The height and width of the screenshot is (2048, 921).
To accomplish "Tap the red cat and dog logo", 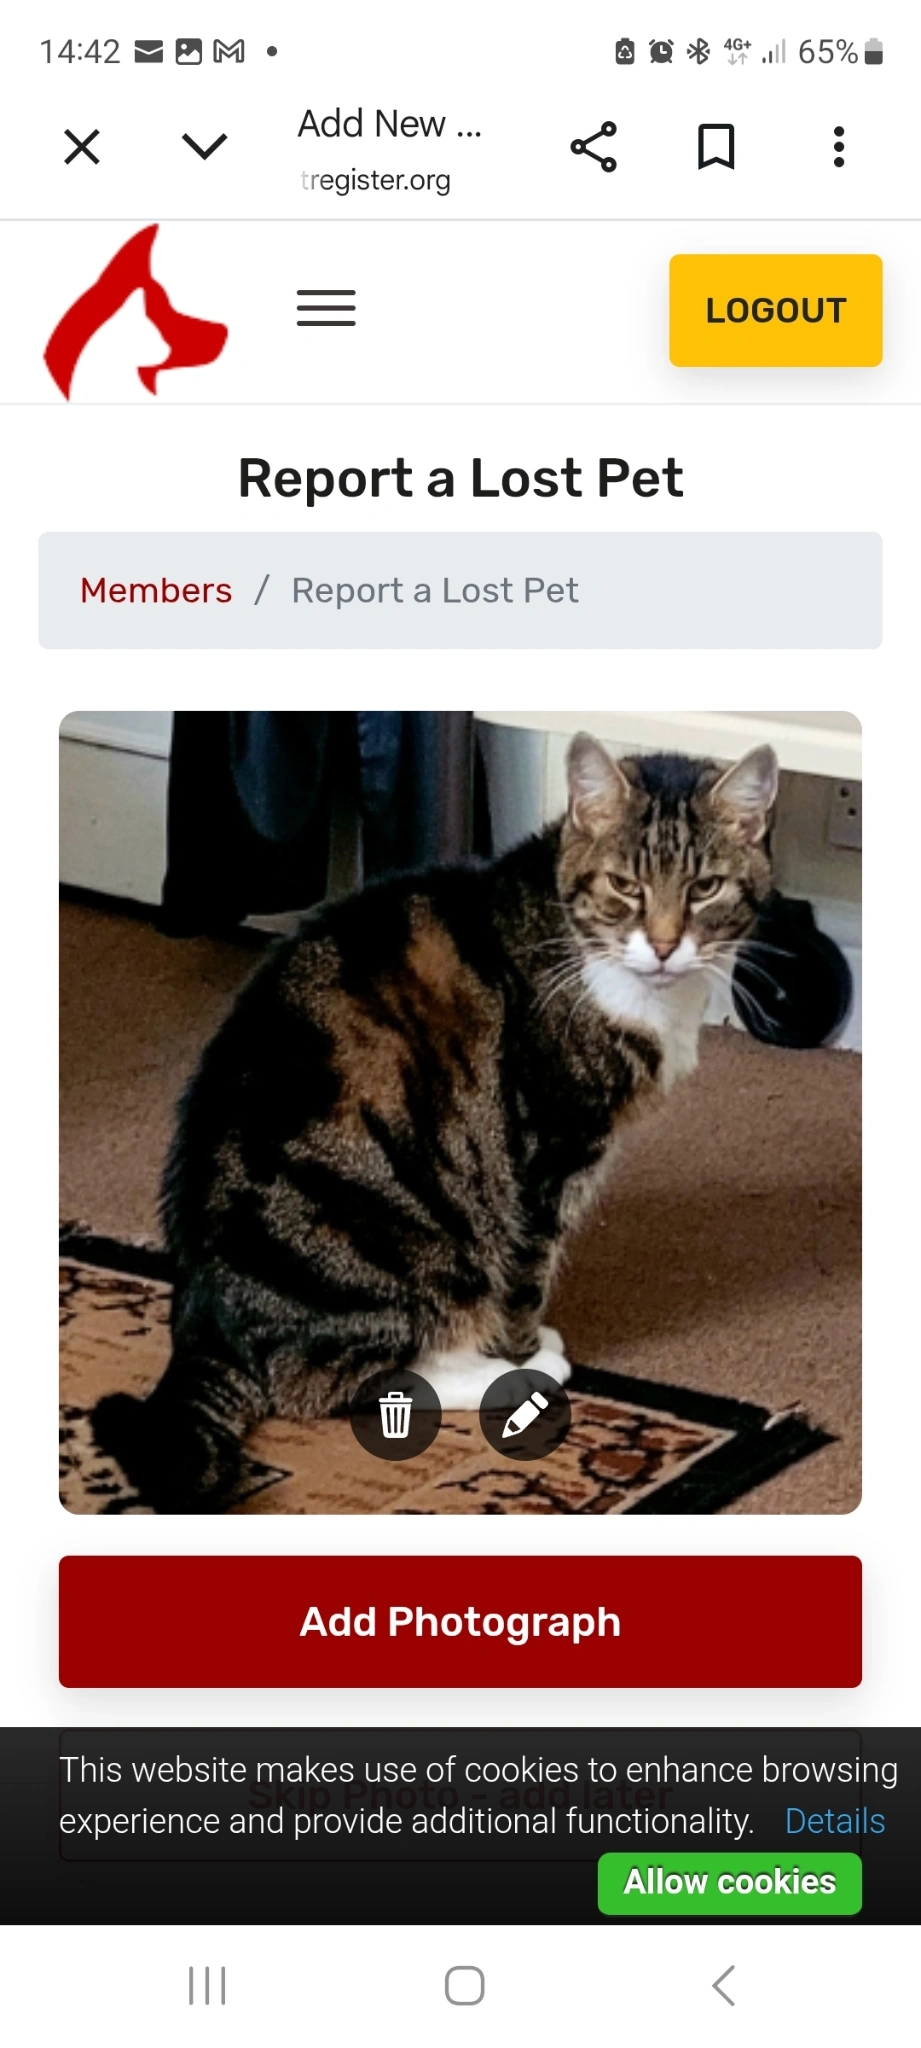I will (x=136, y=312).
